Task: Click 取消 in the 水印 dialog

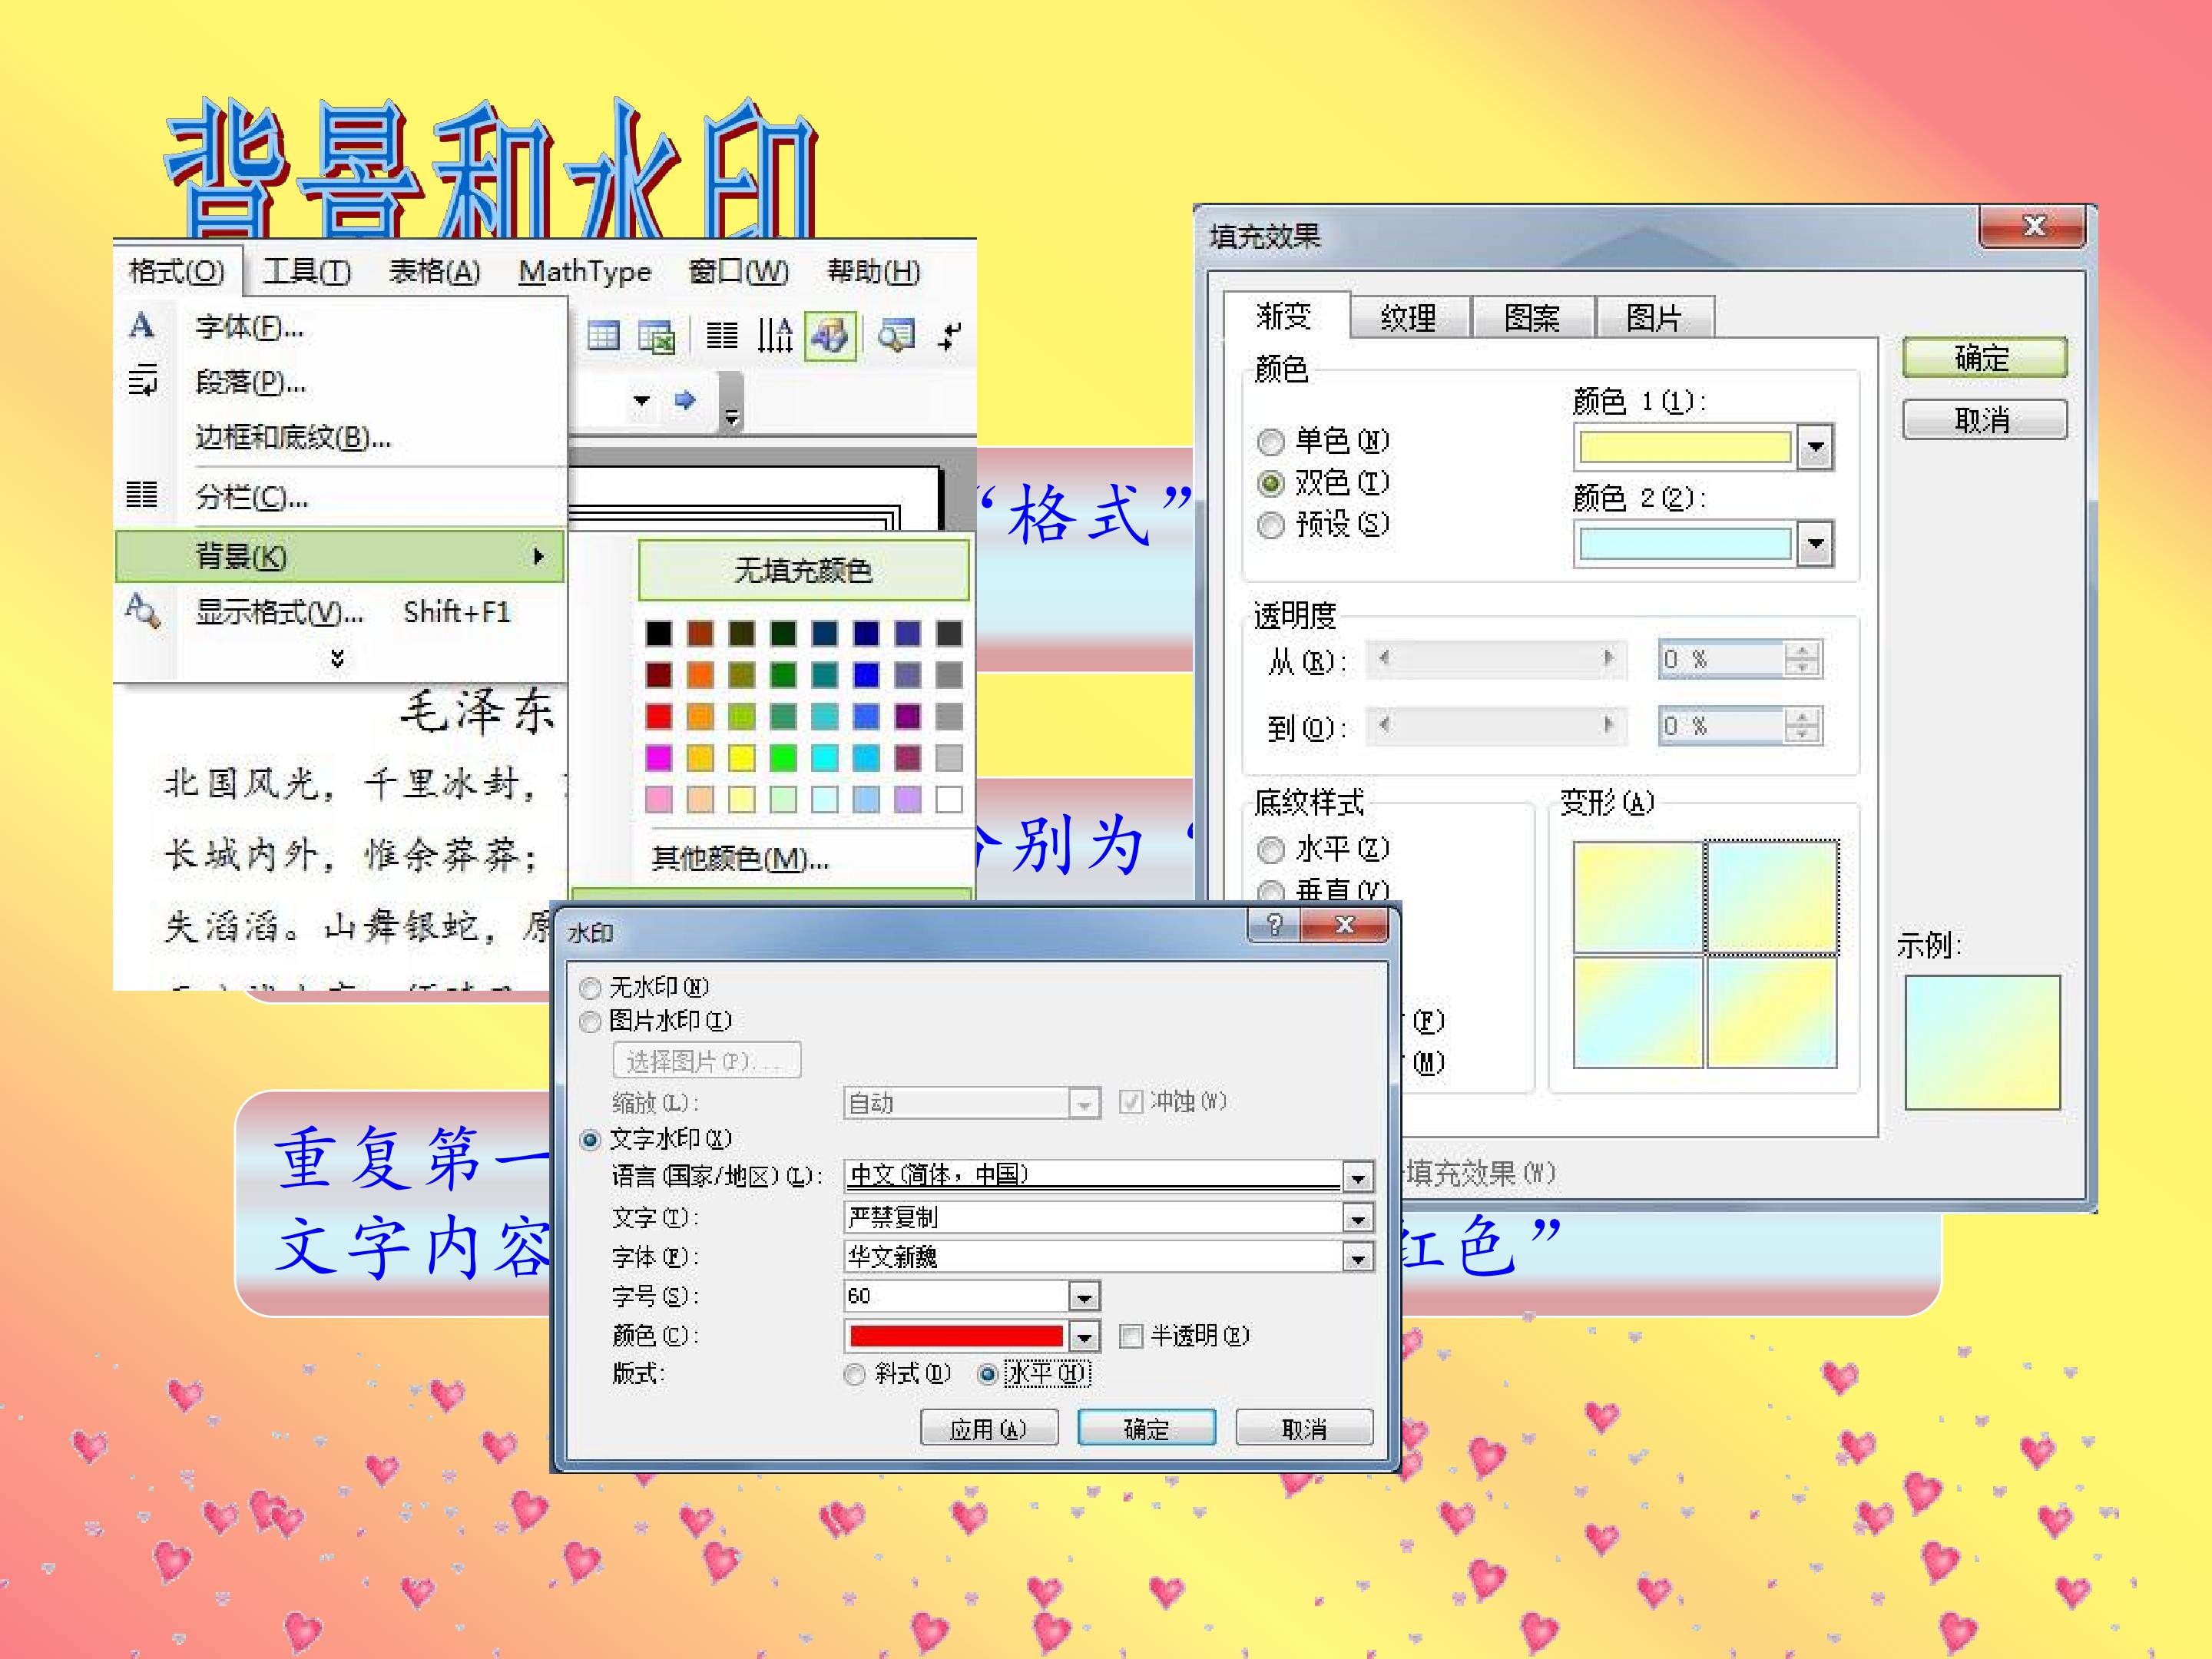Action: (x=1304, y=1428)
